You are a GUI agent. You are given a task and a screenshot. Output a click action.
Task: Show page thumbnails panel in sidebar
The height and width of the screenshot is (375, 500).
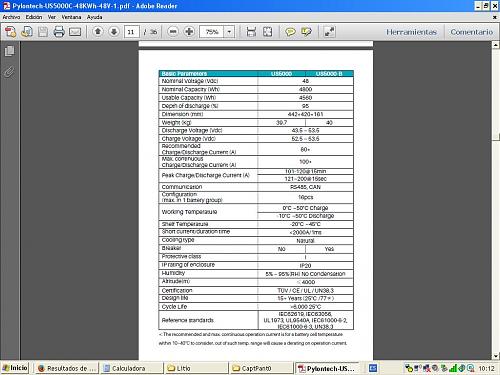click(x=9, y=51)
